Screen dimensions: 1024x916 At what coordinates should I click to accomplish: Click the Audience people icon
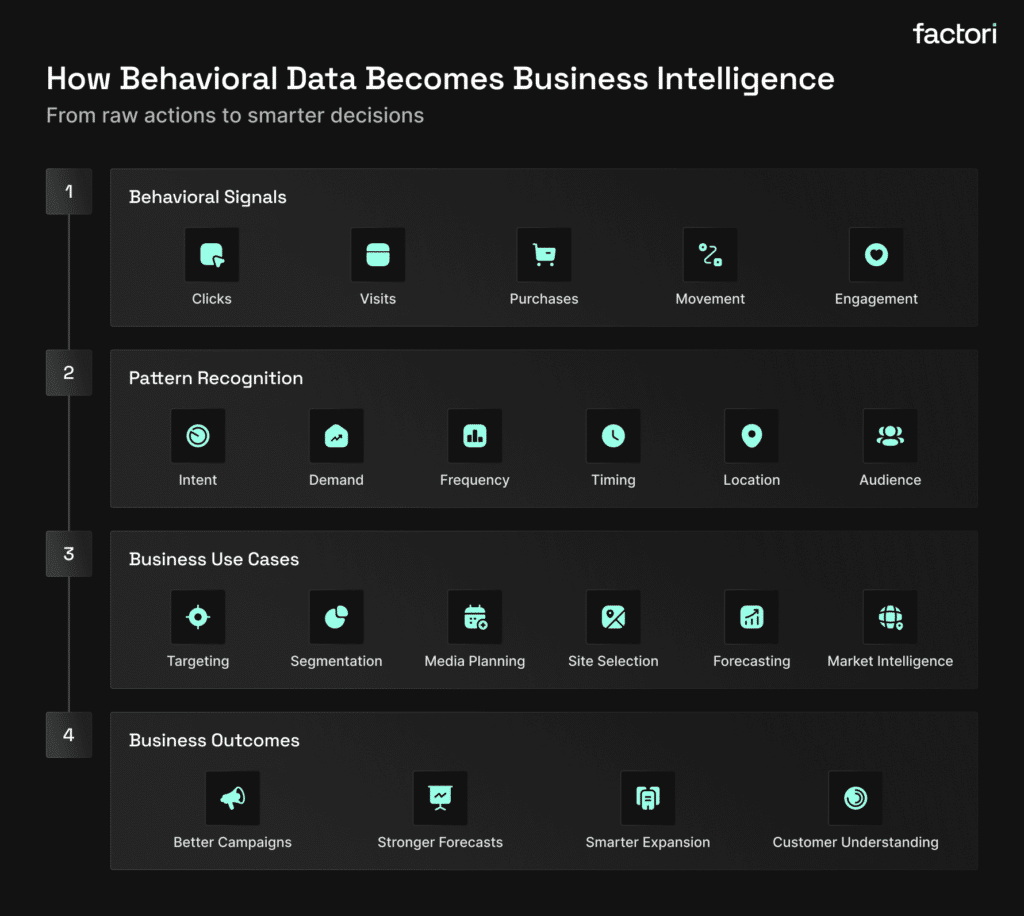890,435
